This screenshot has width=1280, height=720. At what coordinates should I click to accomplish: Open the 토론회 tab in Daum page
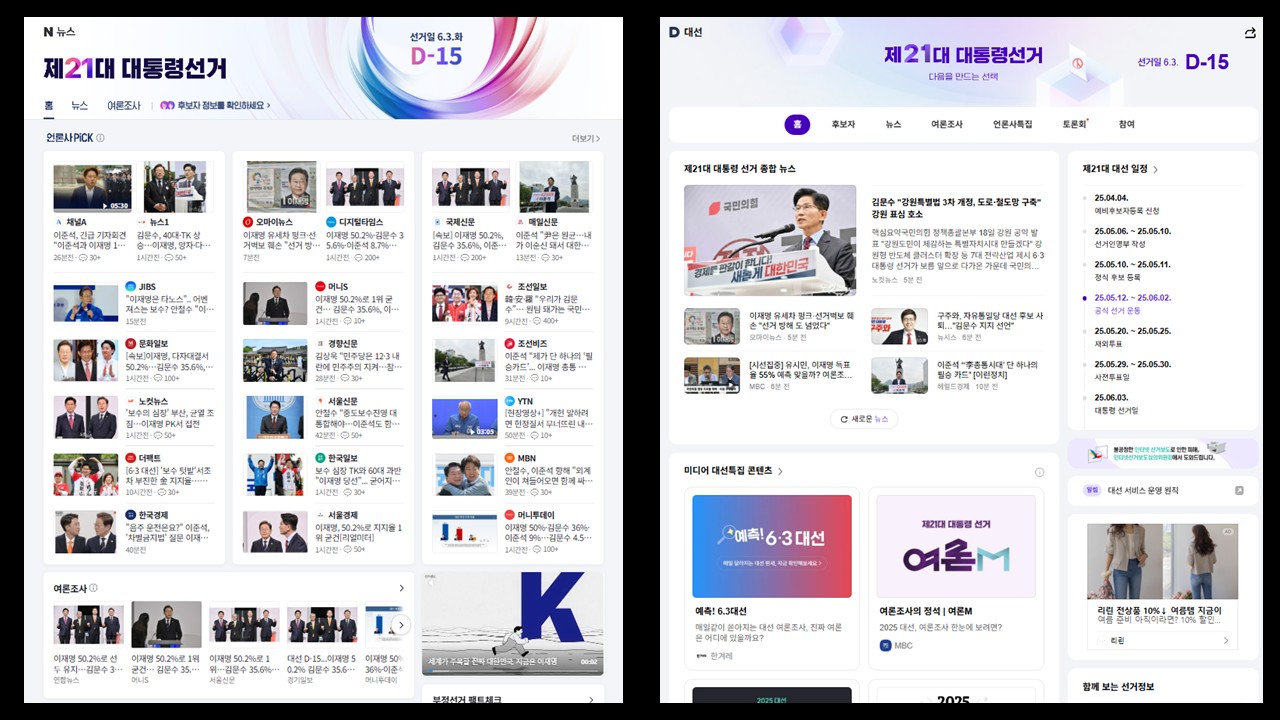pyautogui.click(x=1074, y=124)
